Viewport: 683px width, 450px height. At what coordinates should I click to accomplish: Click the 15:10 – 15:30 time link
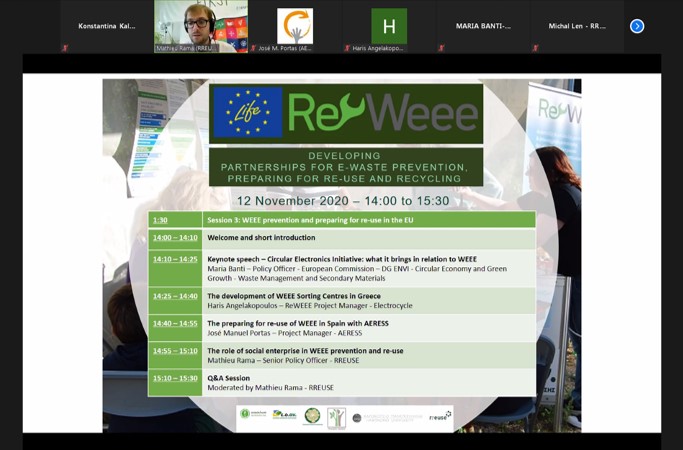(x=175, y=378)
